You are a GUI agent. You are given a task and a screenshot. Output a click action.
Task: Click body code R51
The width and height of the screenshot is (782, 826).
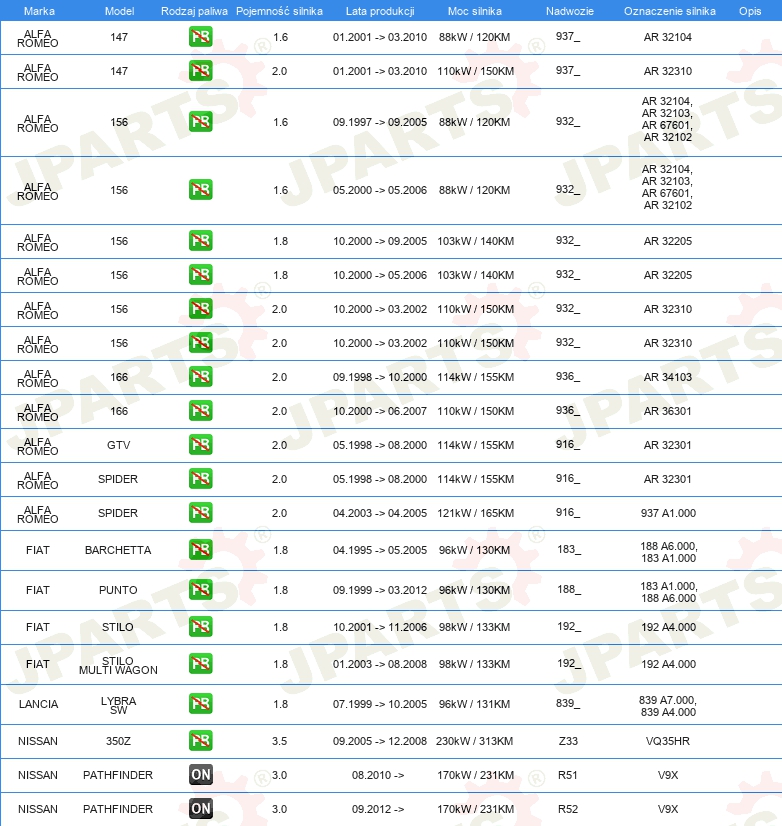[568, 775]
